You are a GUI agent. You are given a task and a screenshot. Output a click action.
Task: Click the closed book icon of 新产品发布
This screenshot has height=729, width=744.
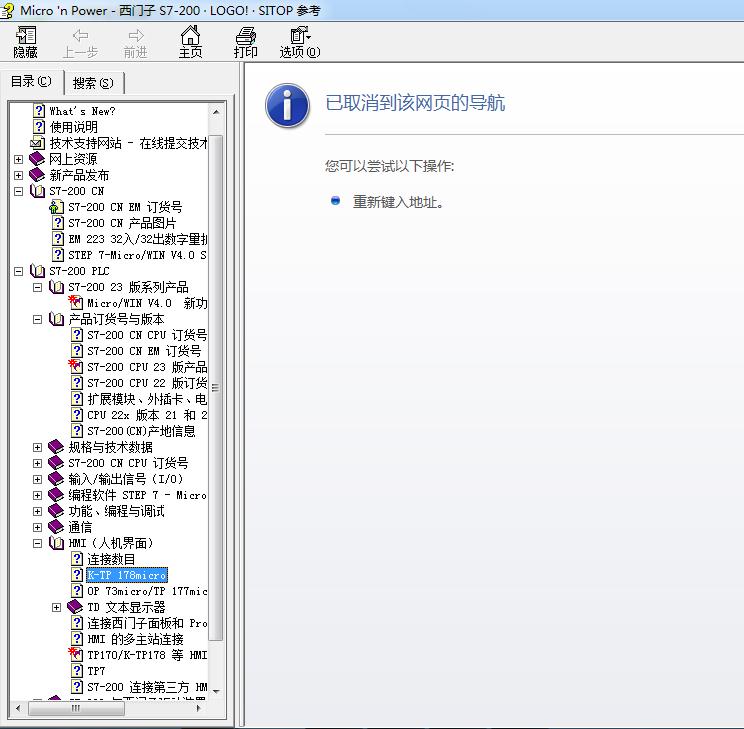coord(37,175)
